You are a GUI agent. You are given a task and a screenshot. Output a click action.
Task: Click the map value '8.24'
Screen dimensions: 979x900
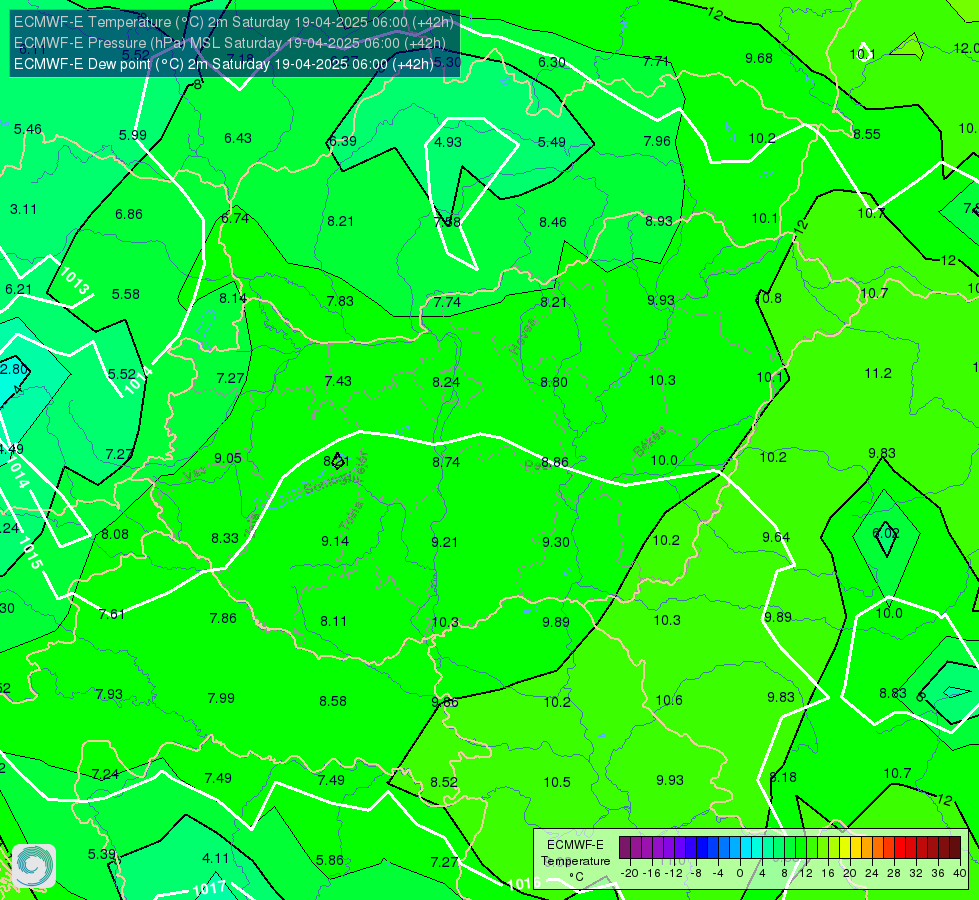tap(446, 382)
